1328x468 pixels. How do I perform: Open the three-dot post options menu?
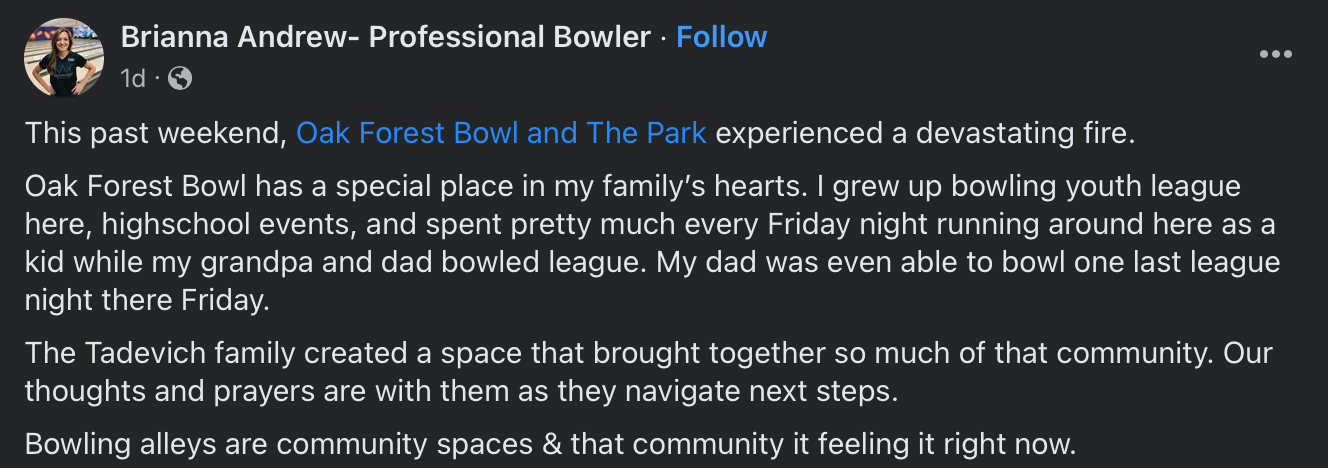click(x=1275, y=54)
